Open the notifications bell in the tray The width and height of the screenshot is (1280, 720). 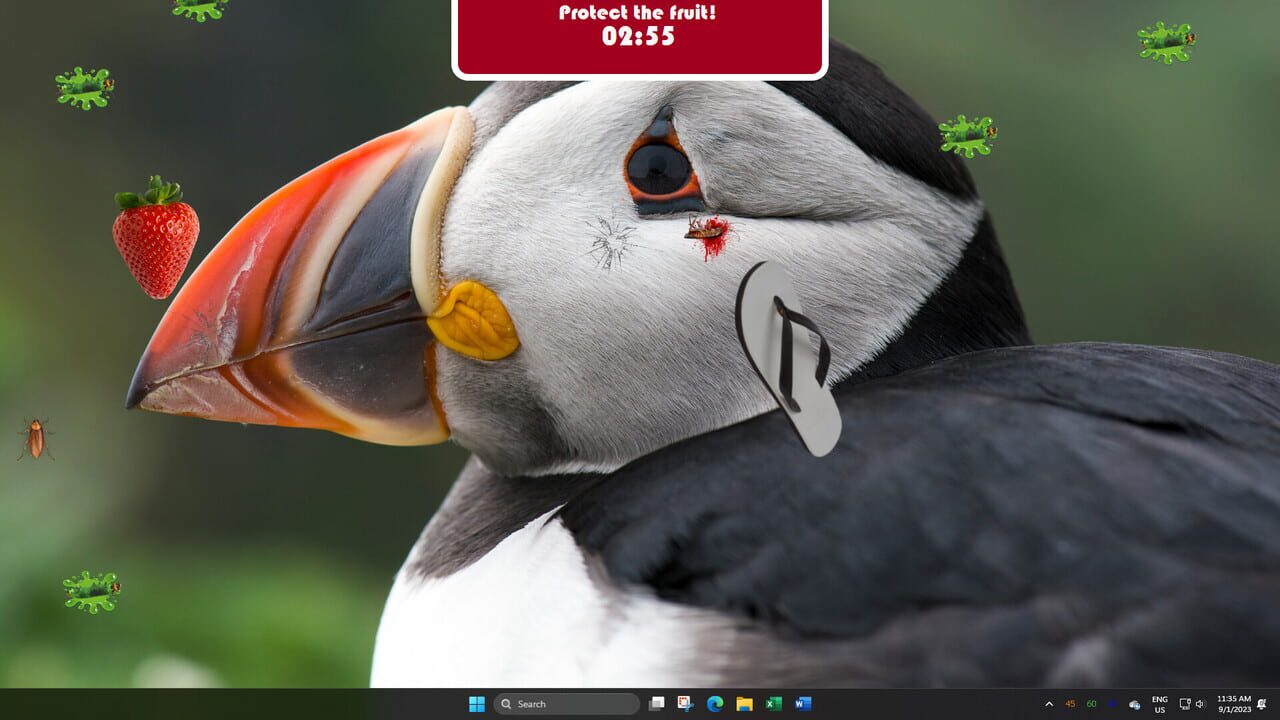click(1262, 704)
